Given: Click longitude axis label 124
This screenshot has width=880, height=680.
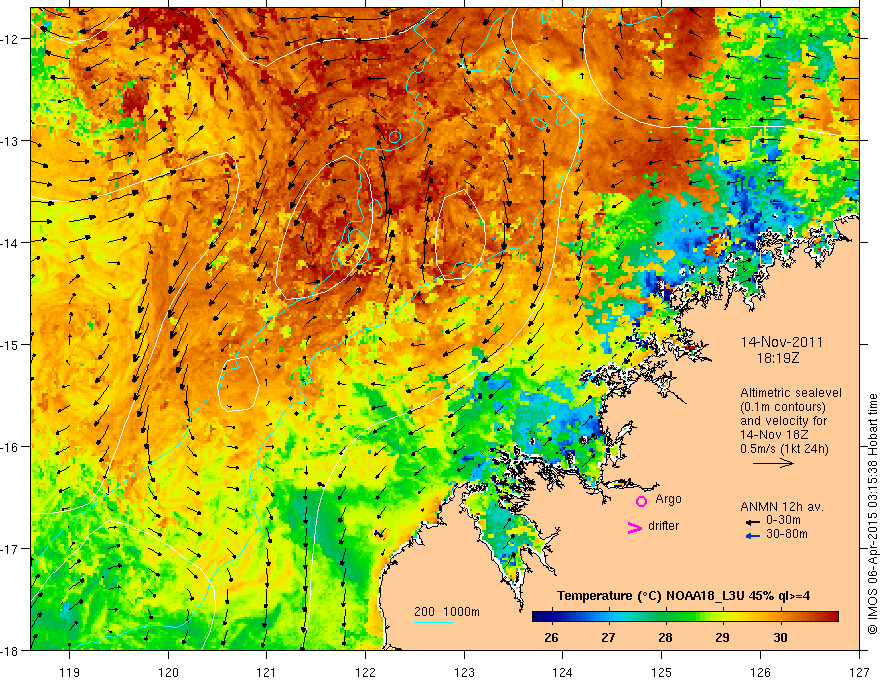Looking at the screenshot, I should tap(563, 672).
